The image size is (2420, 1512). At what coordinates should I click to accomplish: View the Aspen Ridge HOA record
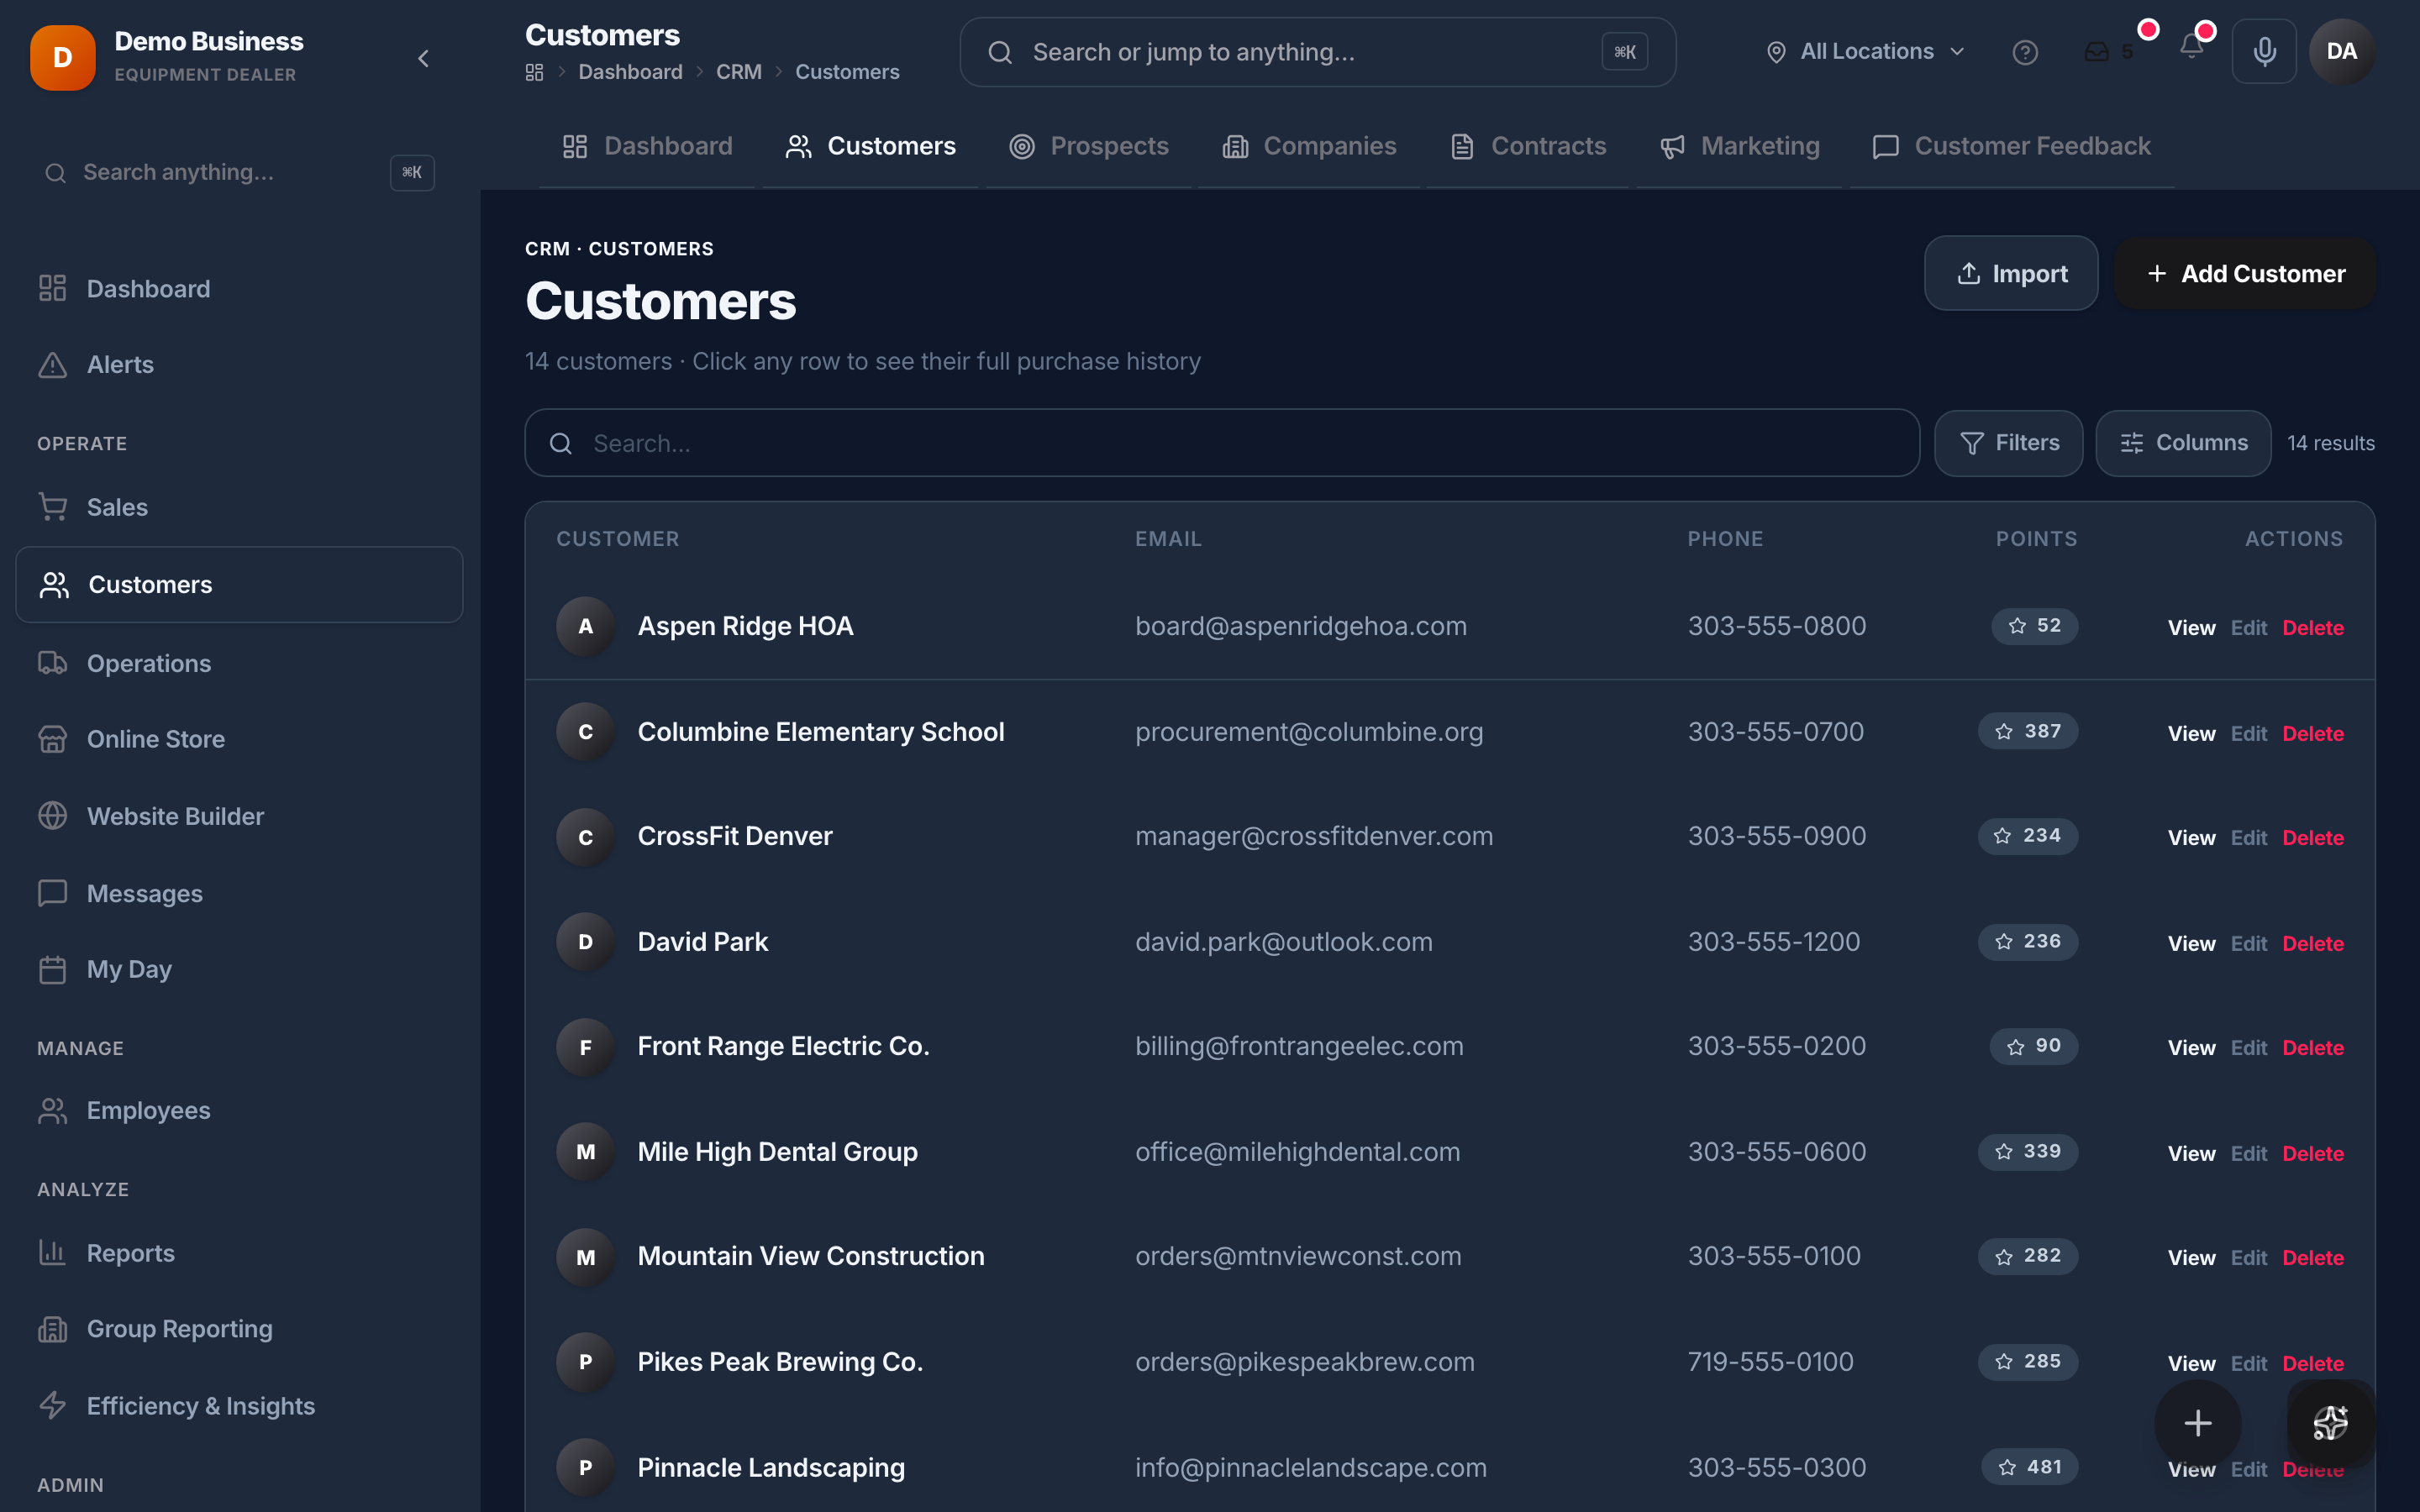click(2191, 628)
